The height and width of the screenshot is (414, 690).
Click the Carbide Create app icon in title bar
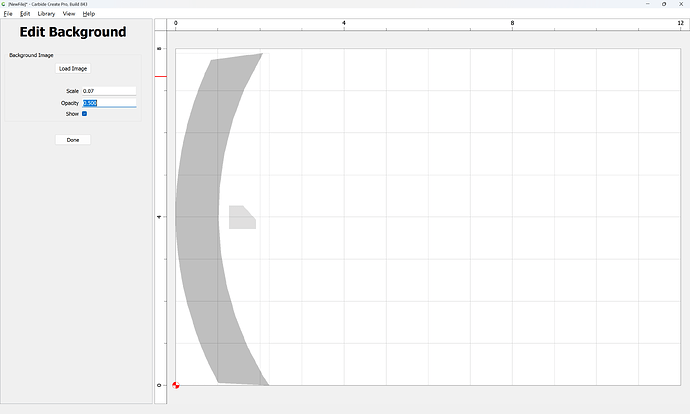4,4
